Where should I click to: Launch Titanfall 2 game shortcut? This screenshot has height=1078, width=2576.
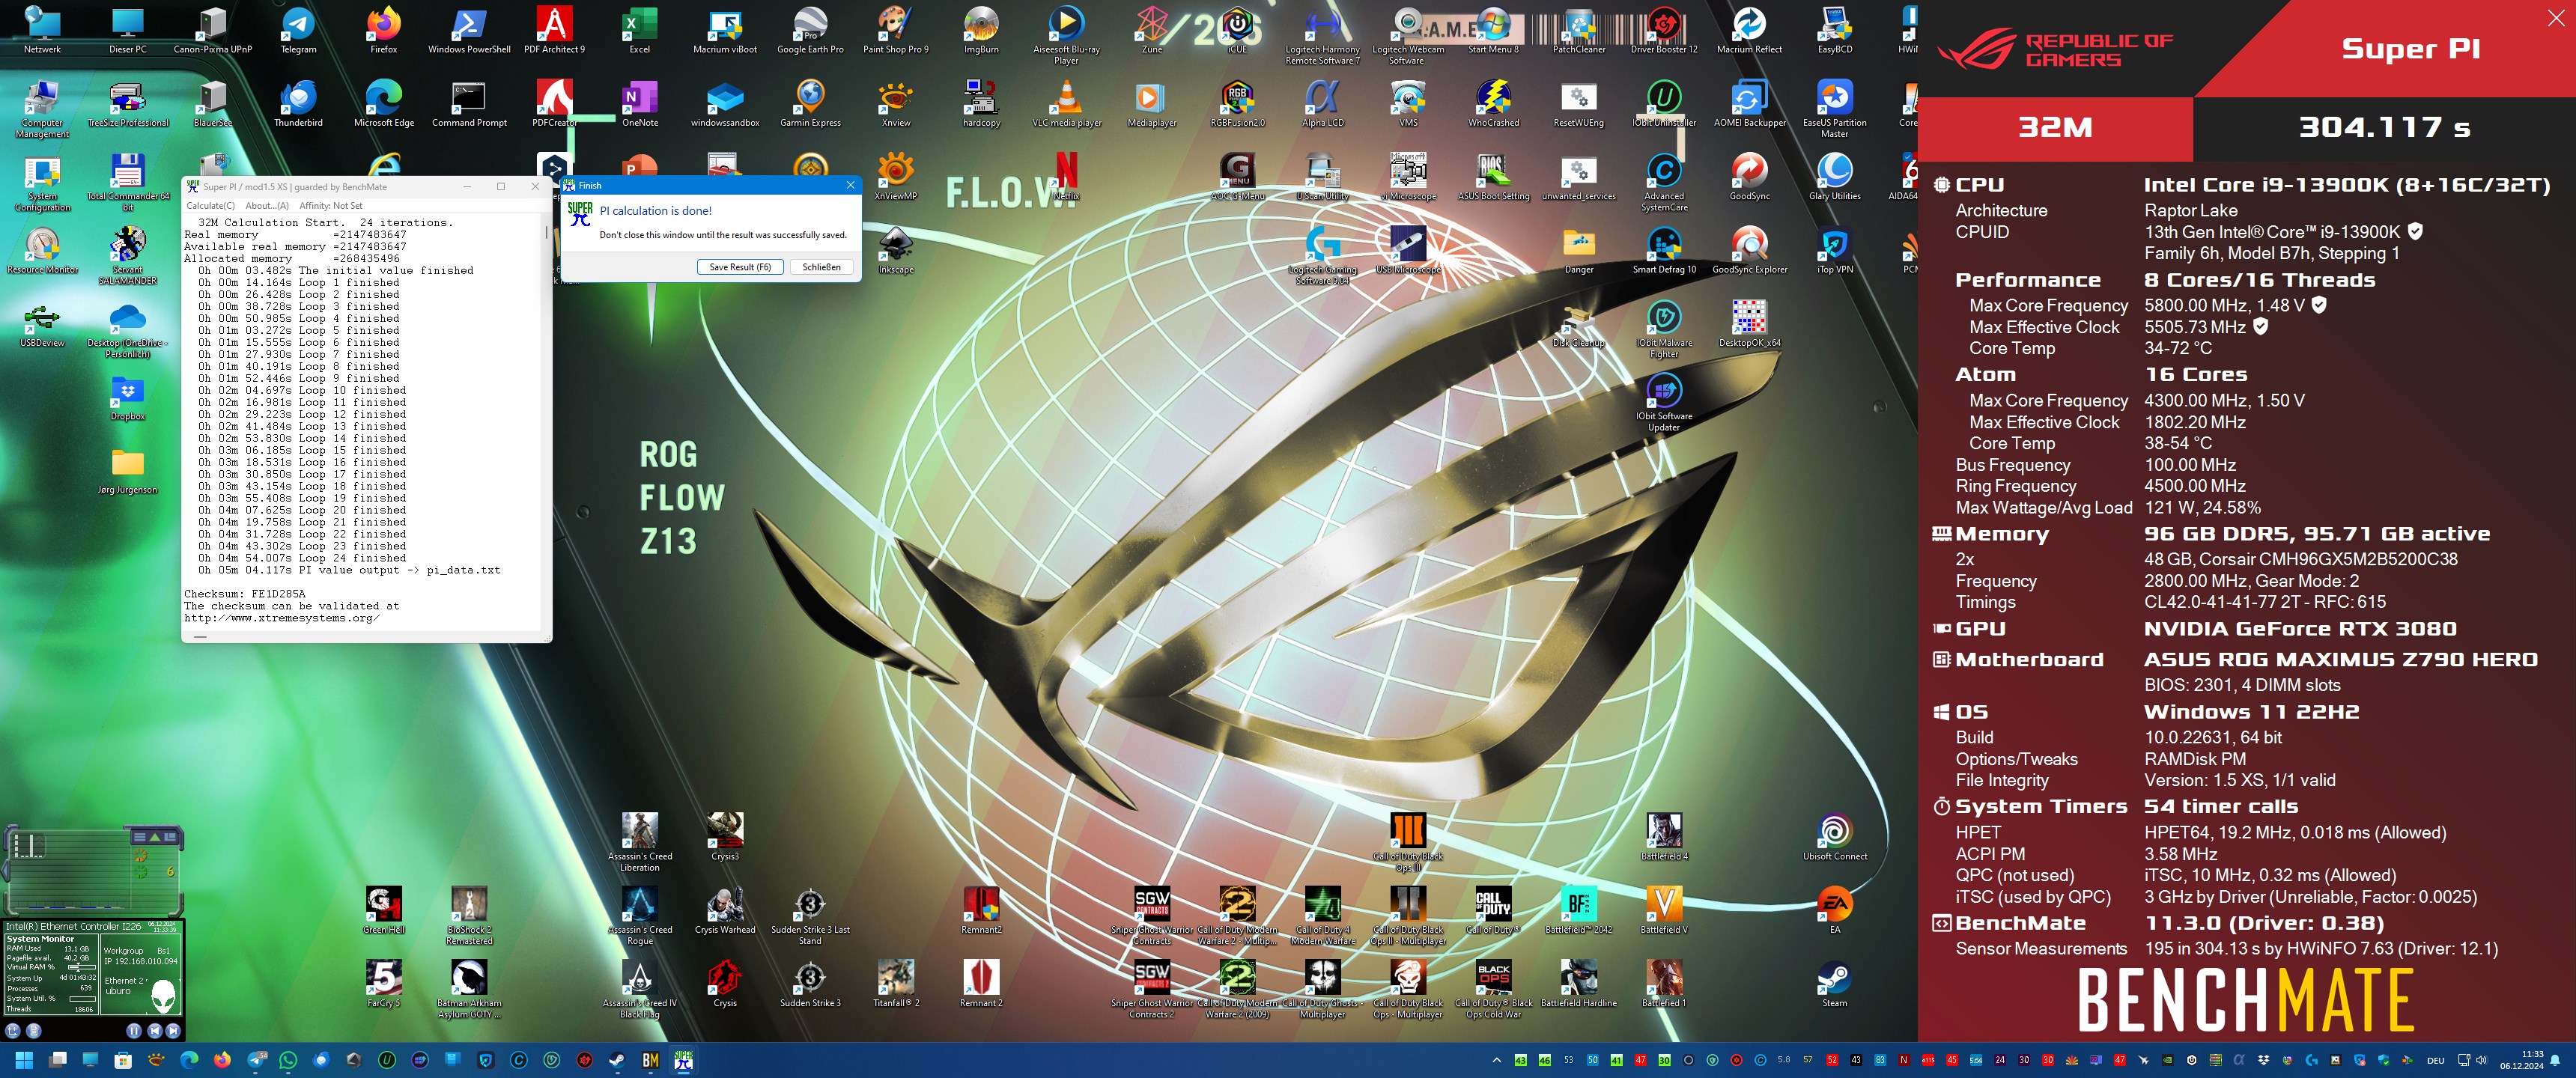896,983
